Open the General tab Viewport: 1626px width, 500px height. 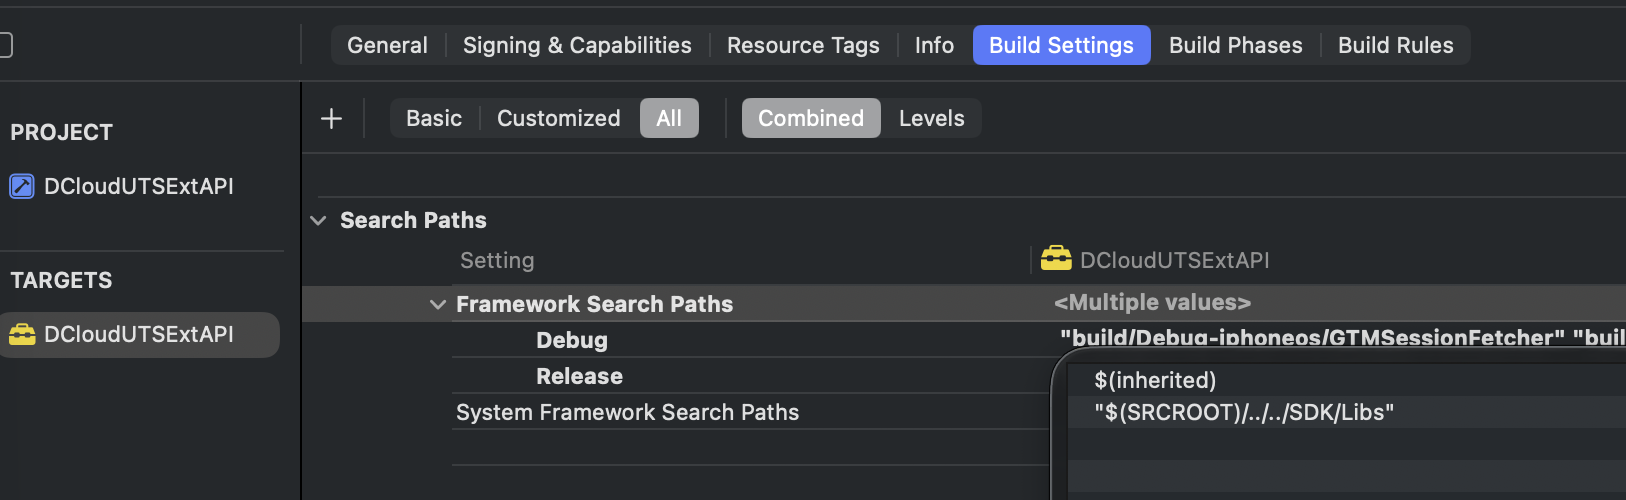point(387,45)
